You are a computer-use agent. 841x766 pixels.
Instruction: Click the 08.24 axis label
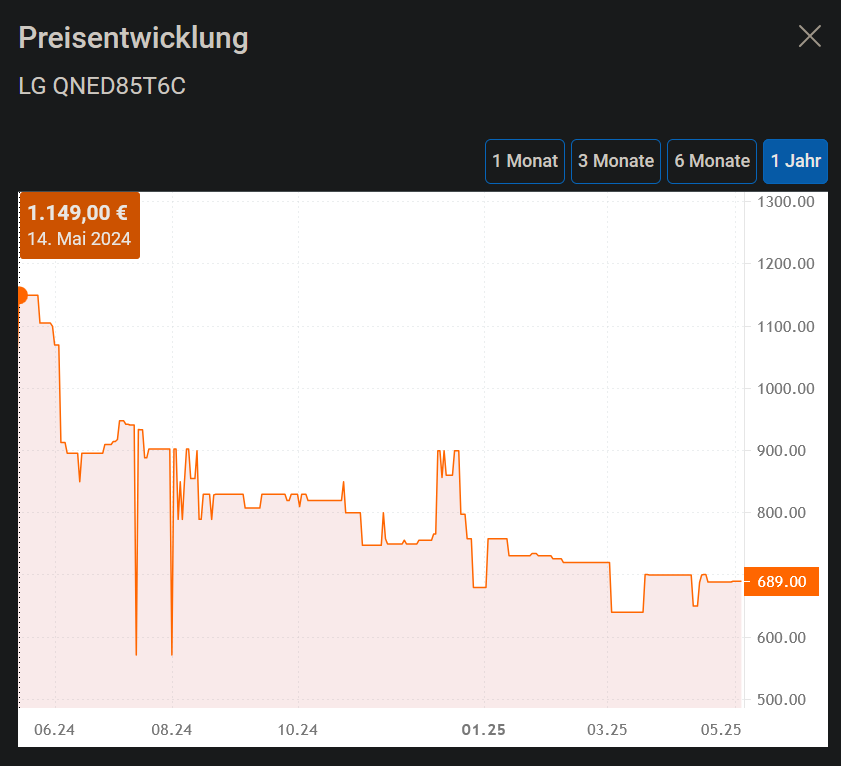coord(172,730)
